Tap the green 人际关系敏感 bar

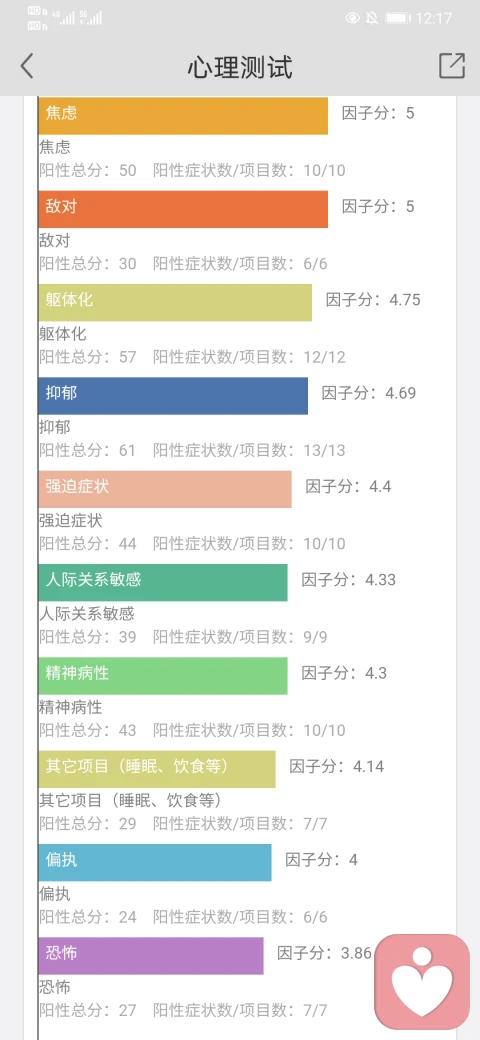(x=163, y=582)
